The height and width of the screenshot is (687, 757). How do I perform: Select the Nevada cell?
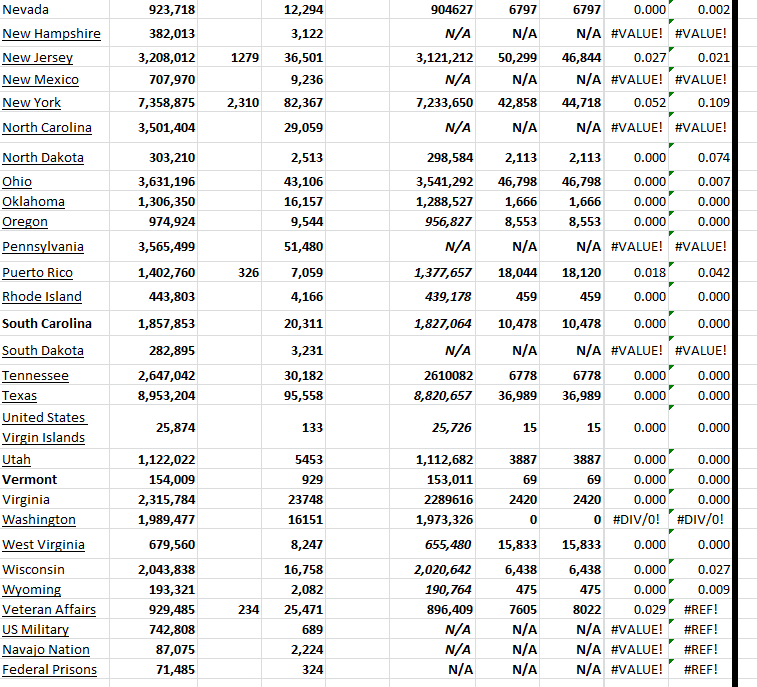(x=55, y=10)
